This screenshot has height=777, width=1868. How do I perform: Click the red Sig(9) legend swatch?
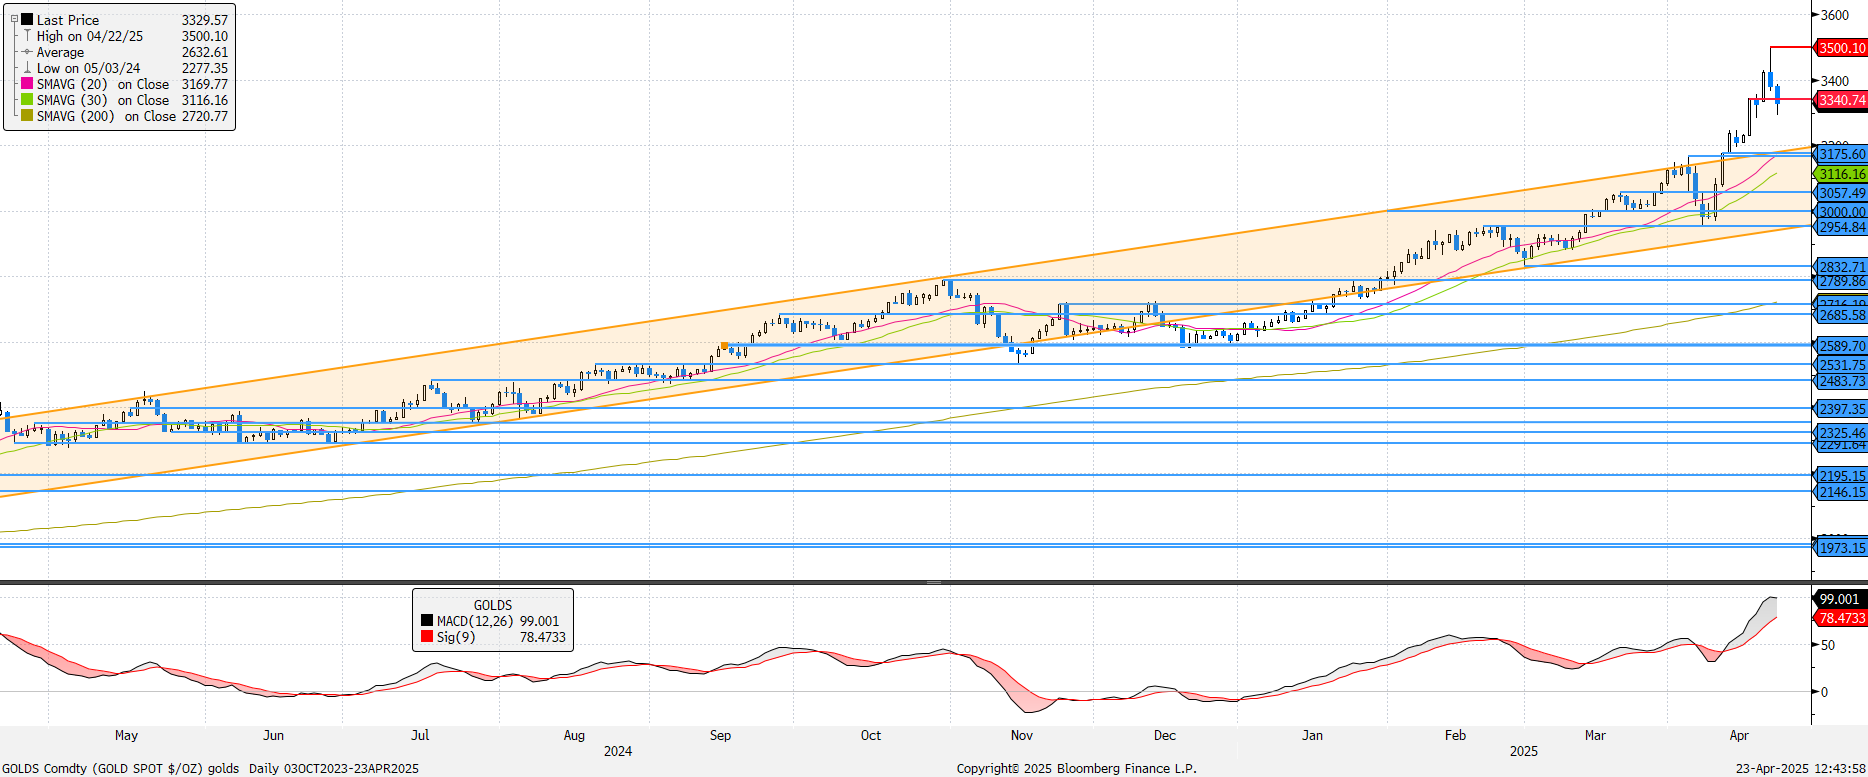point(427,637)
